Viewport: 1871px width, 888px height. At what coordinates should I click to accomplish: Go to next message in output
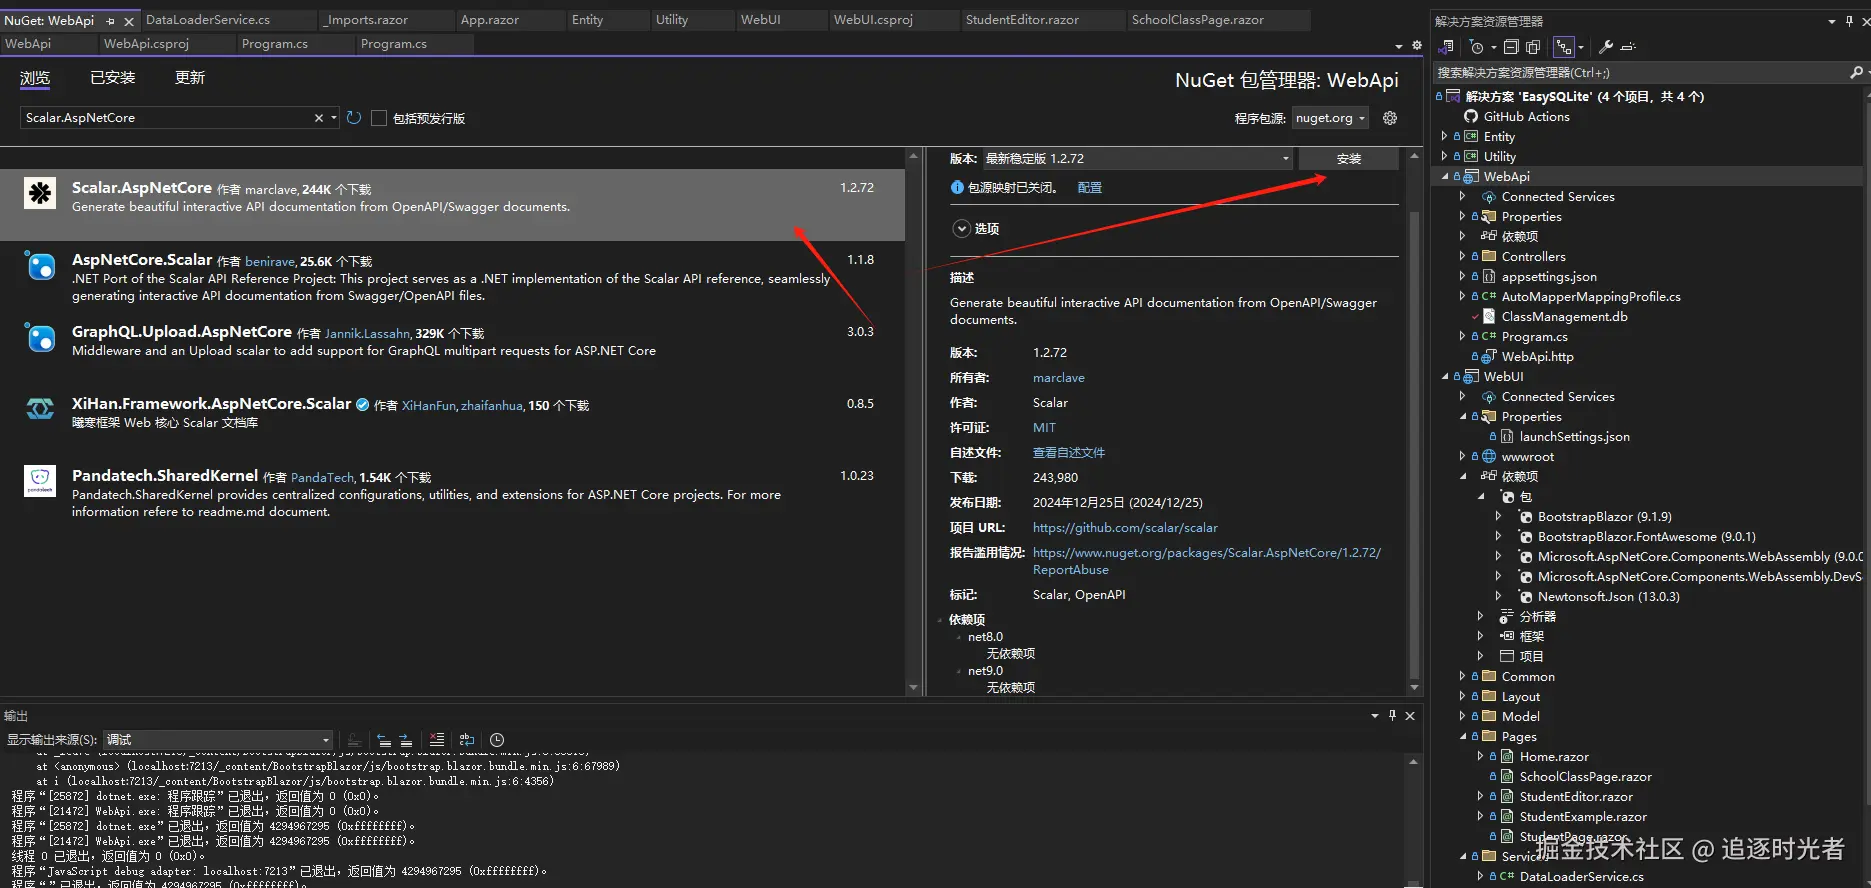406,740
